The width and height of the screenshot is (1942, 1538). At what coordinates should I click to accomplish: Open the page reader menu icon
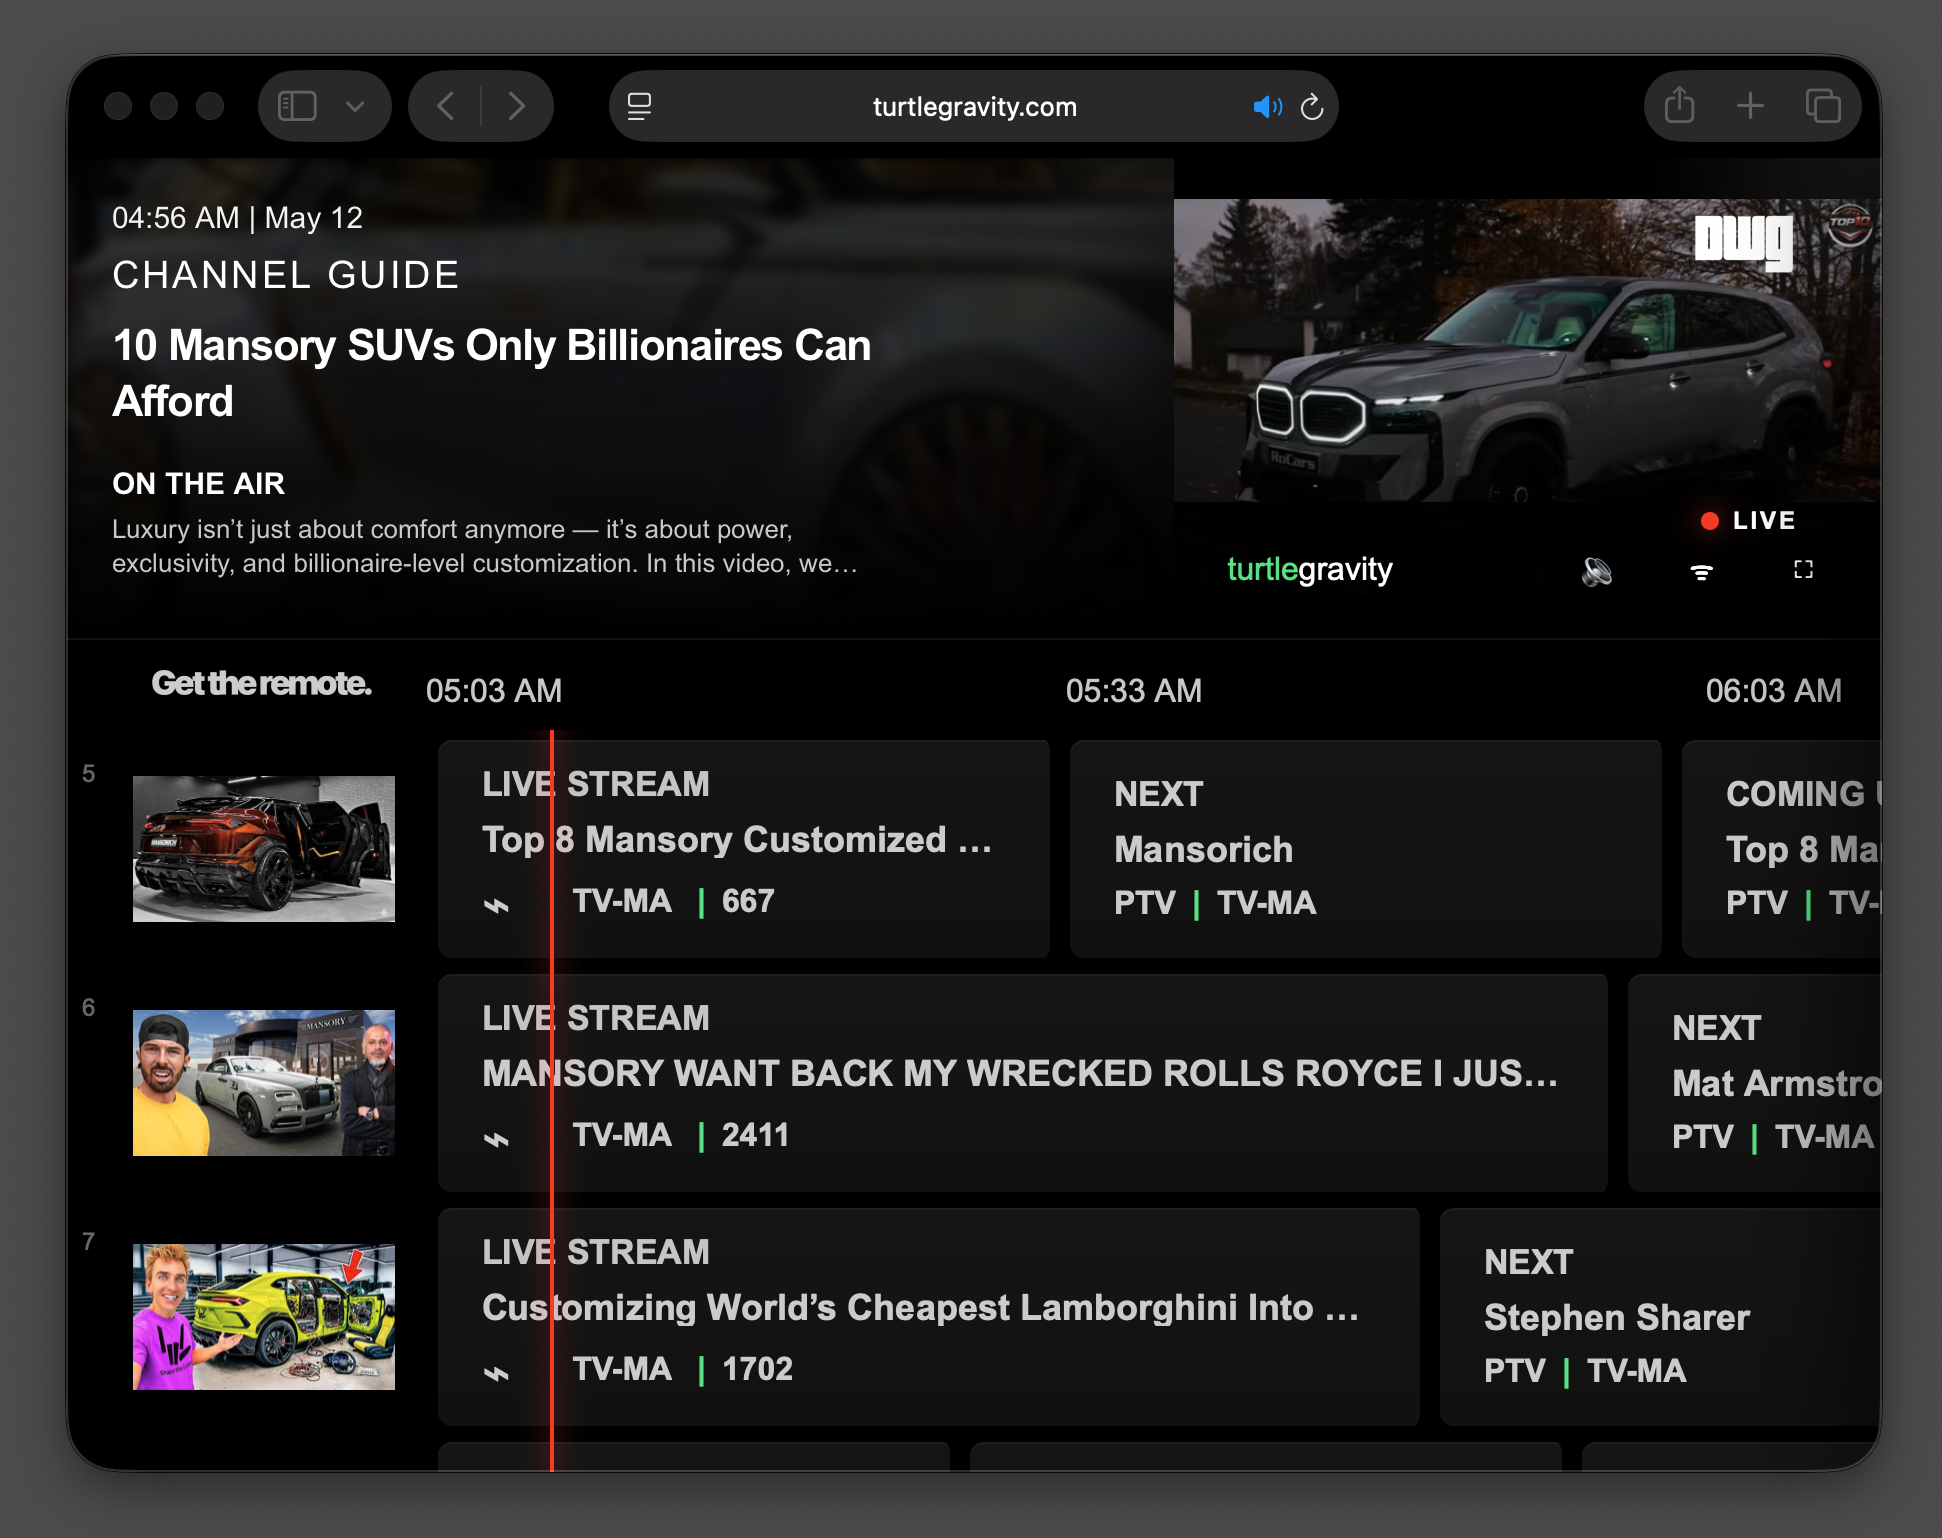point(640,106)
